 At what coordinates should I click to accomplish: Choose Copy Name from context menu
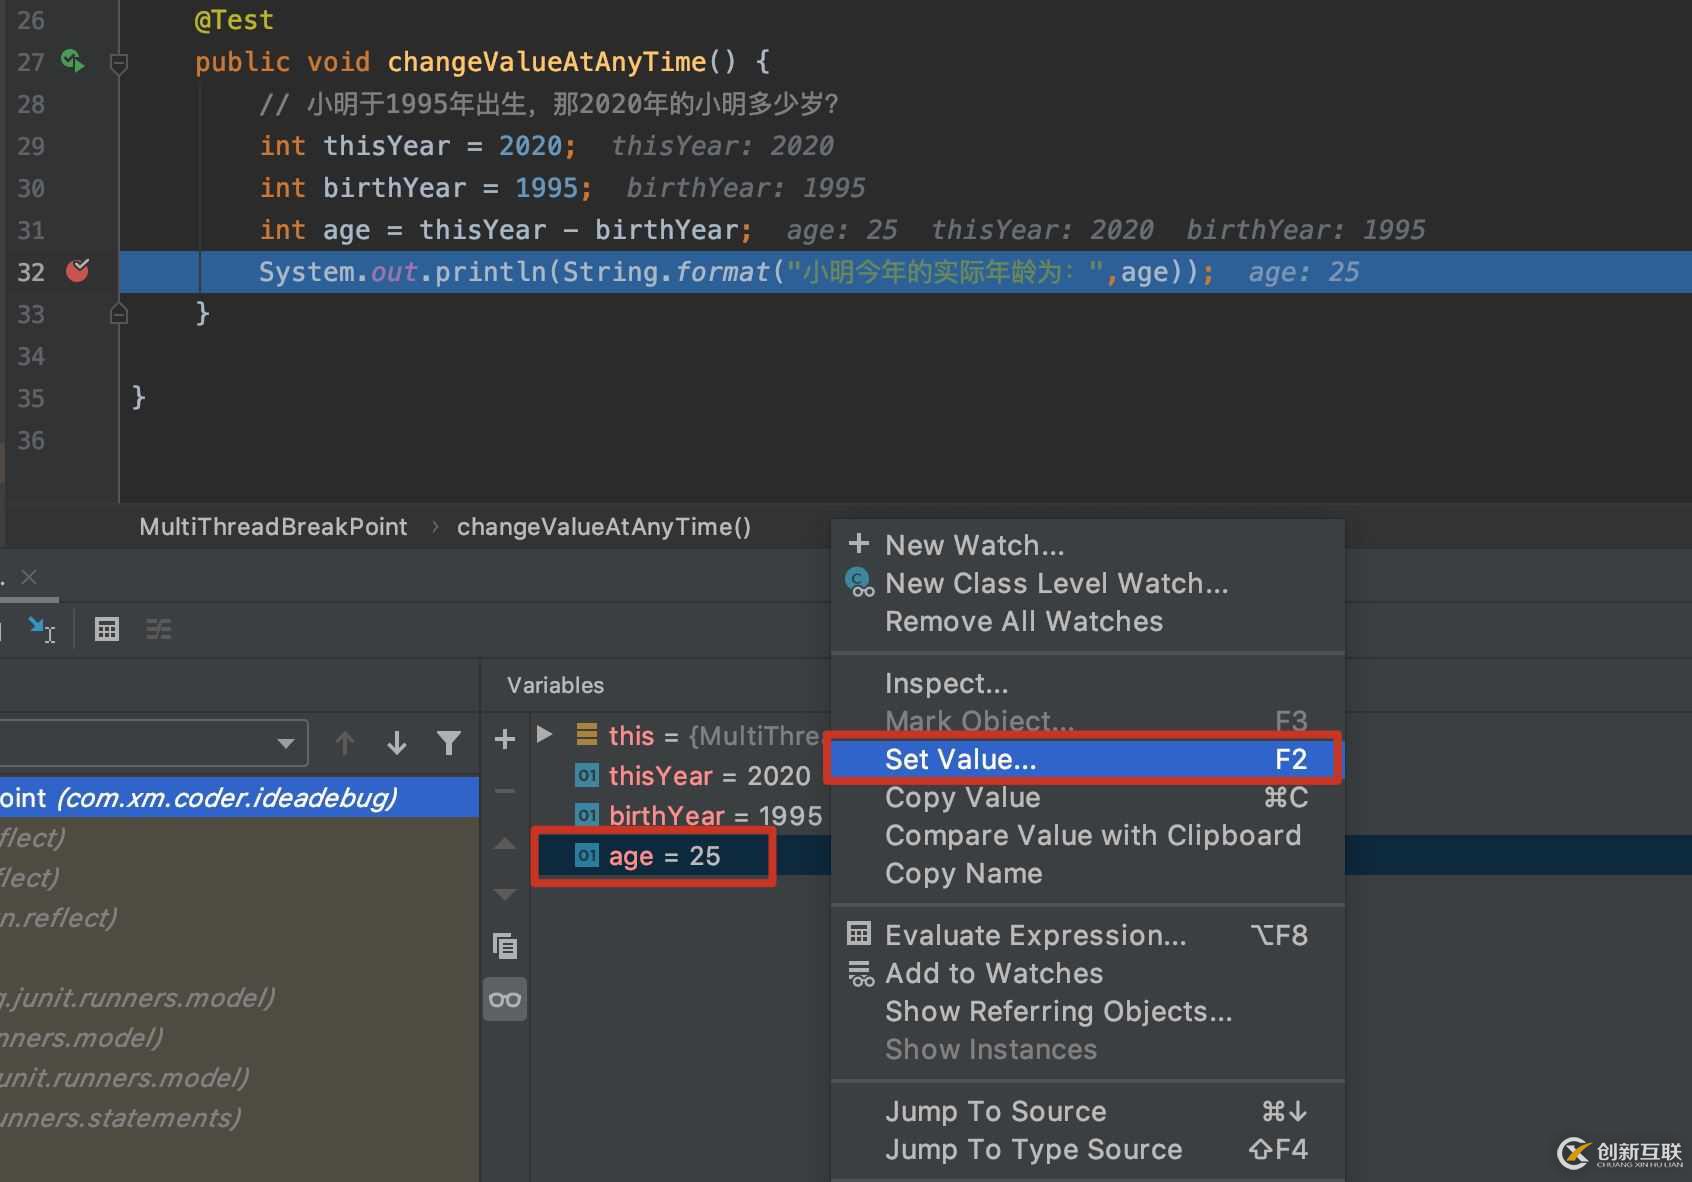point(1086,873)
